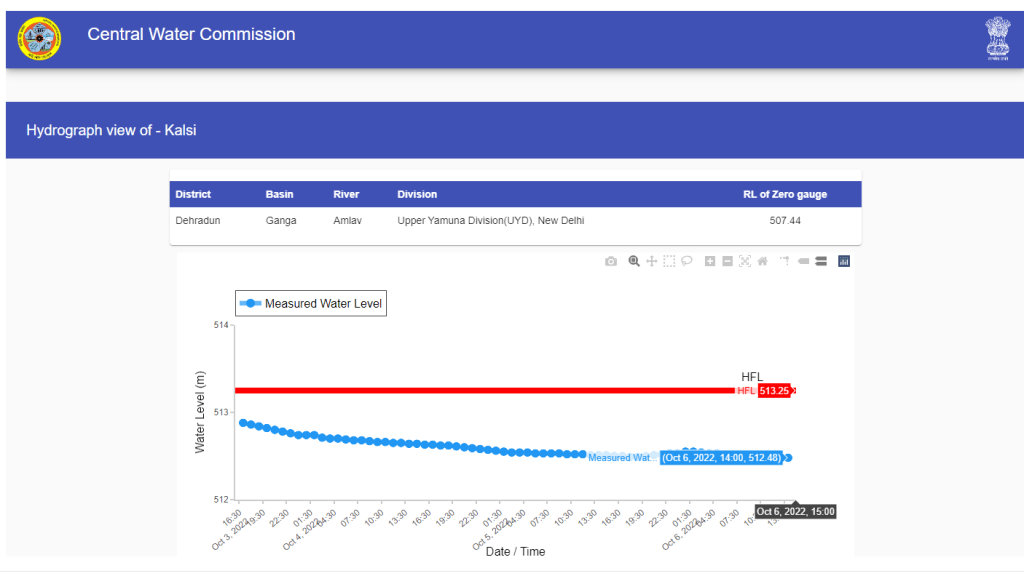Click the first data point of the series
This screenshot has height=576, width=1024.
242,423
